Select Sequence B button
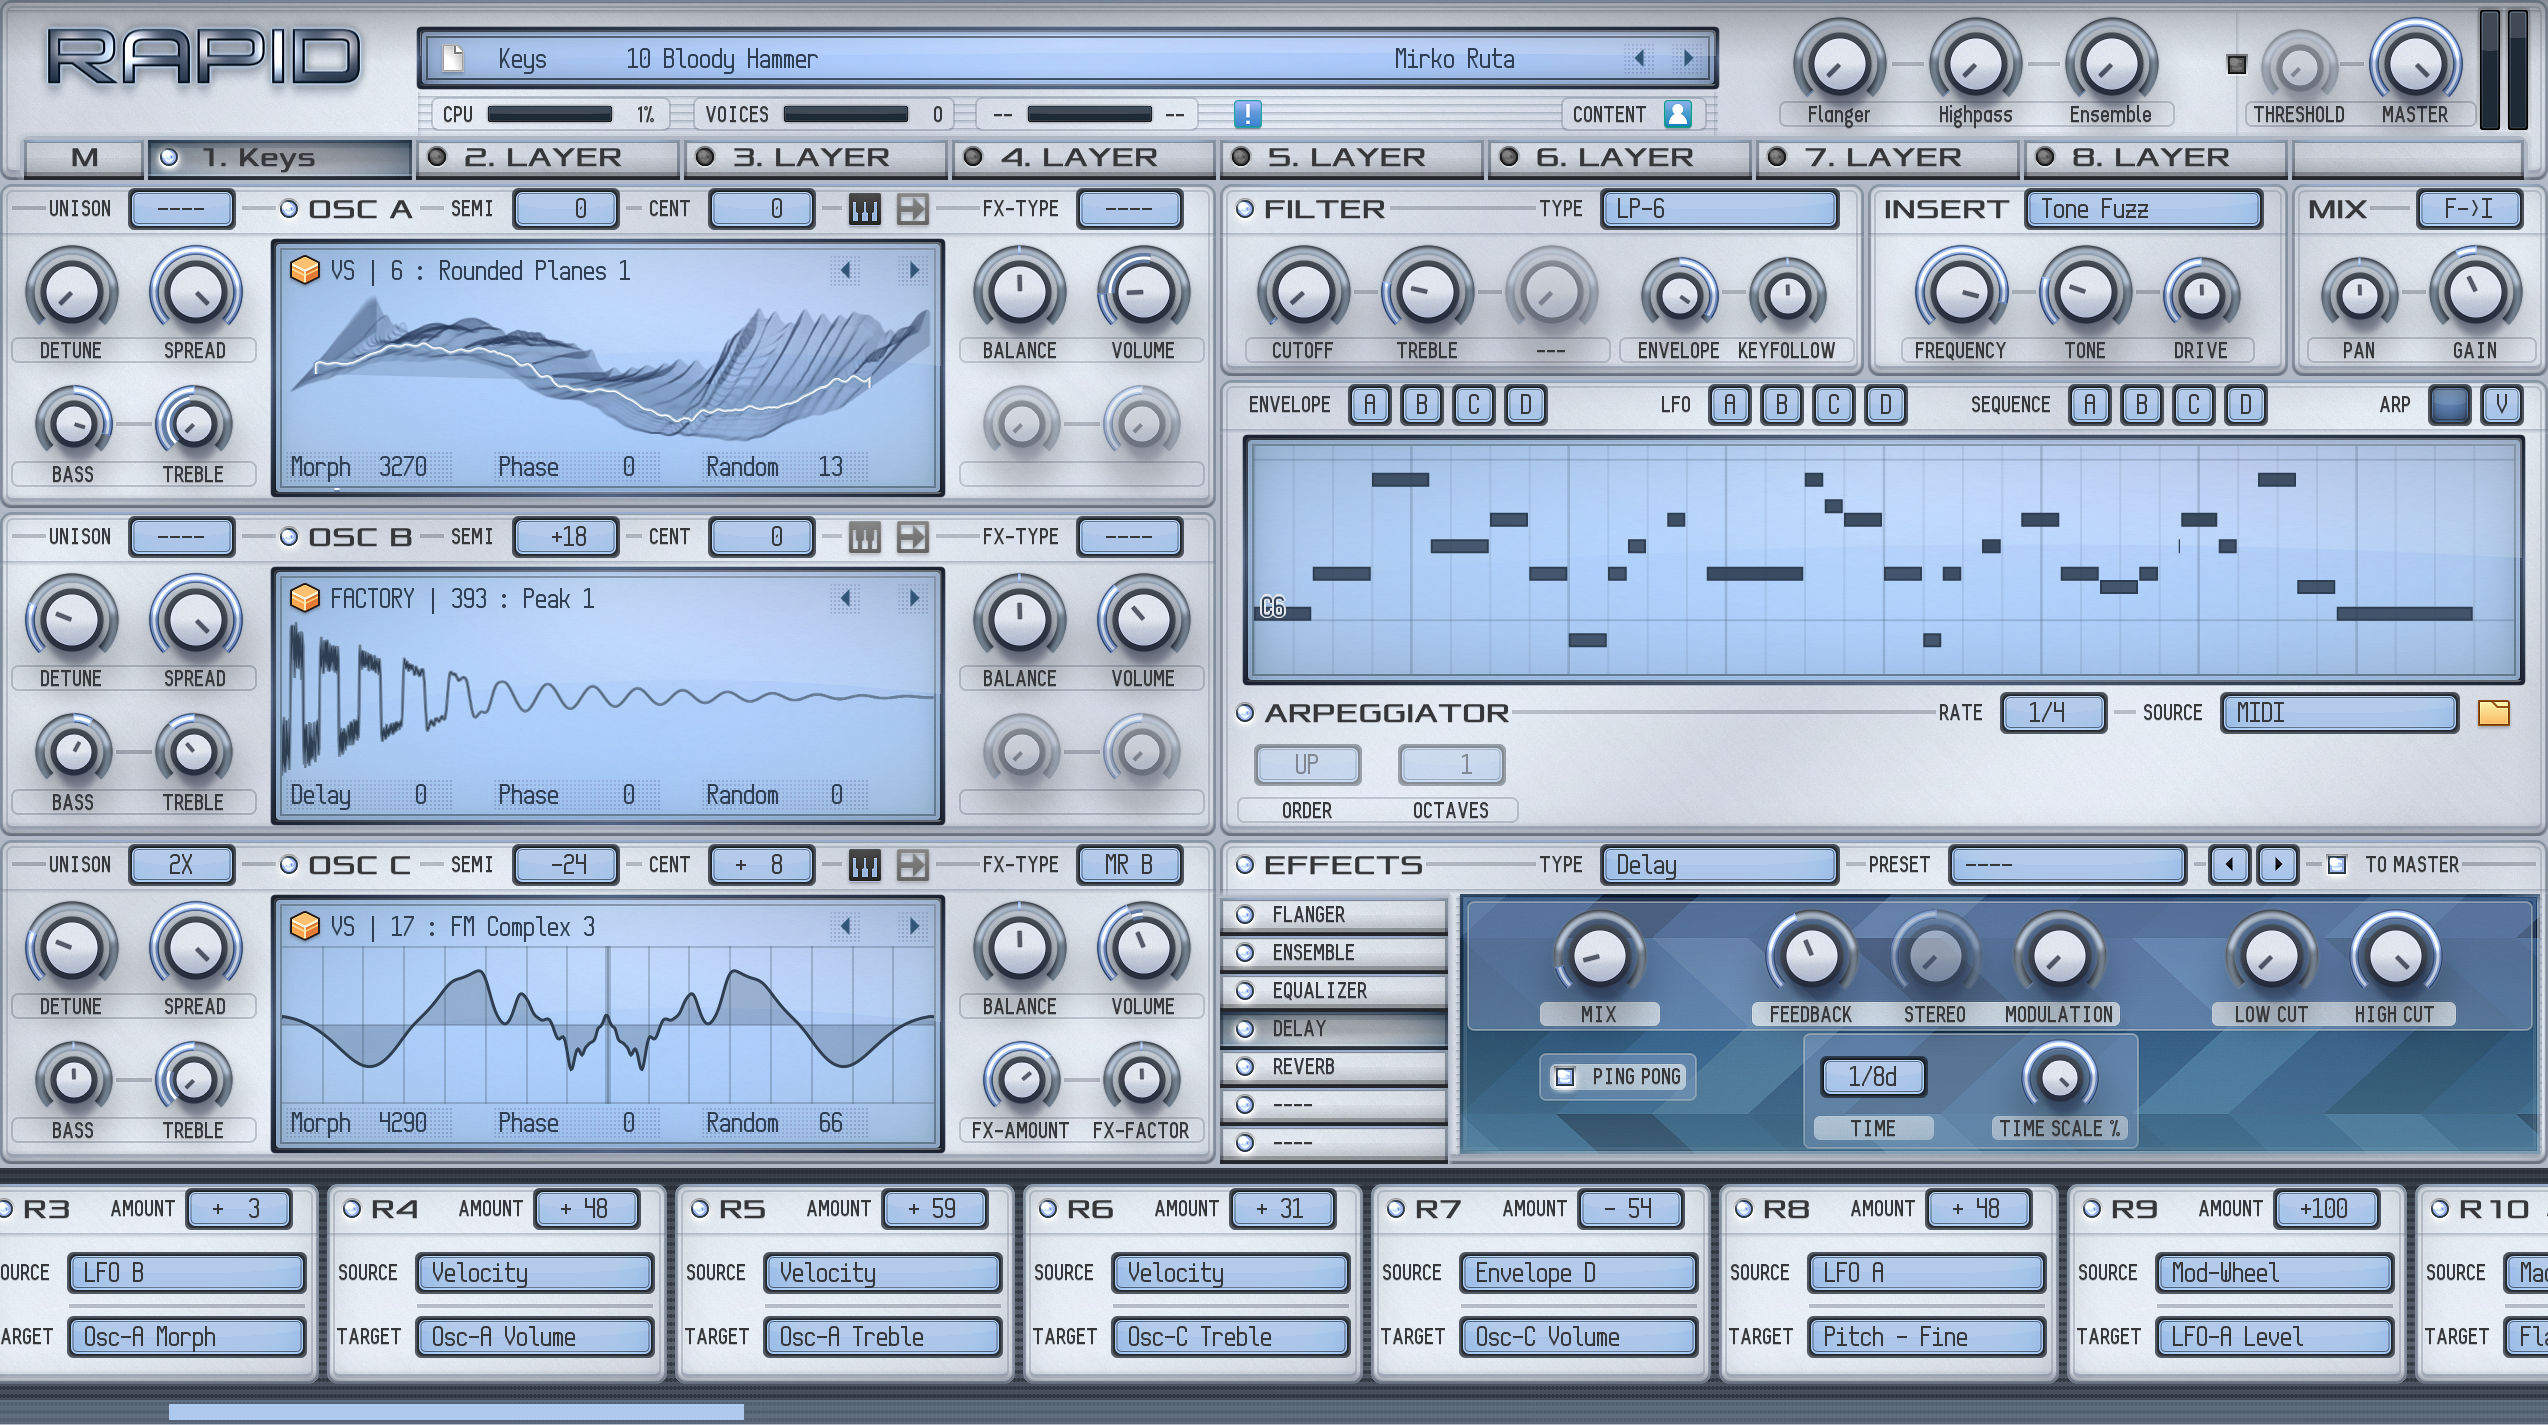The image size is (2548, 1425). 2142,405
